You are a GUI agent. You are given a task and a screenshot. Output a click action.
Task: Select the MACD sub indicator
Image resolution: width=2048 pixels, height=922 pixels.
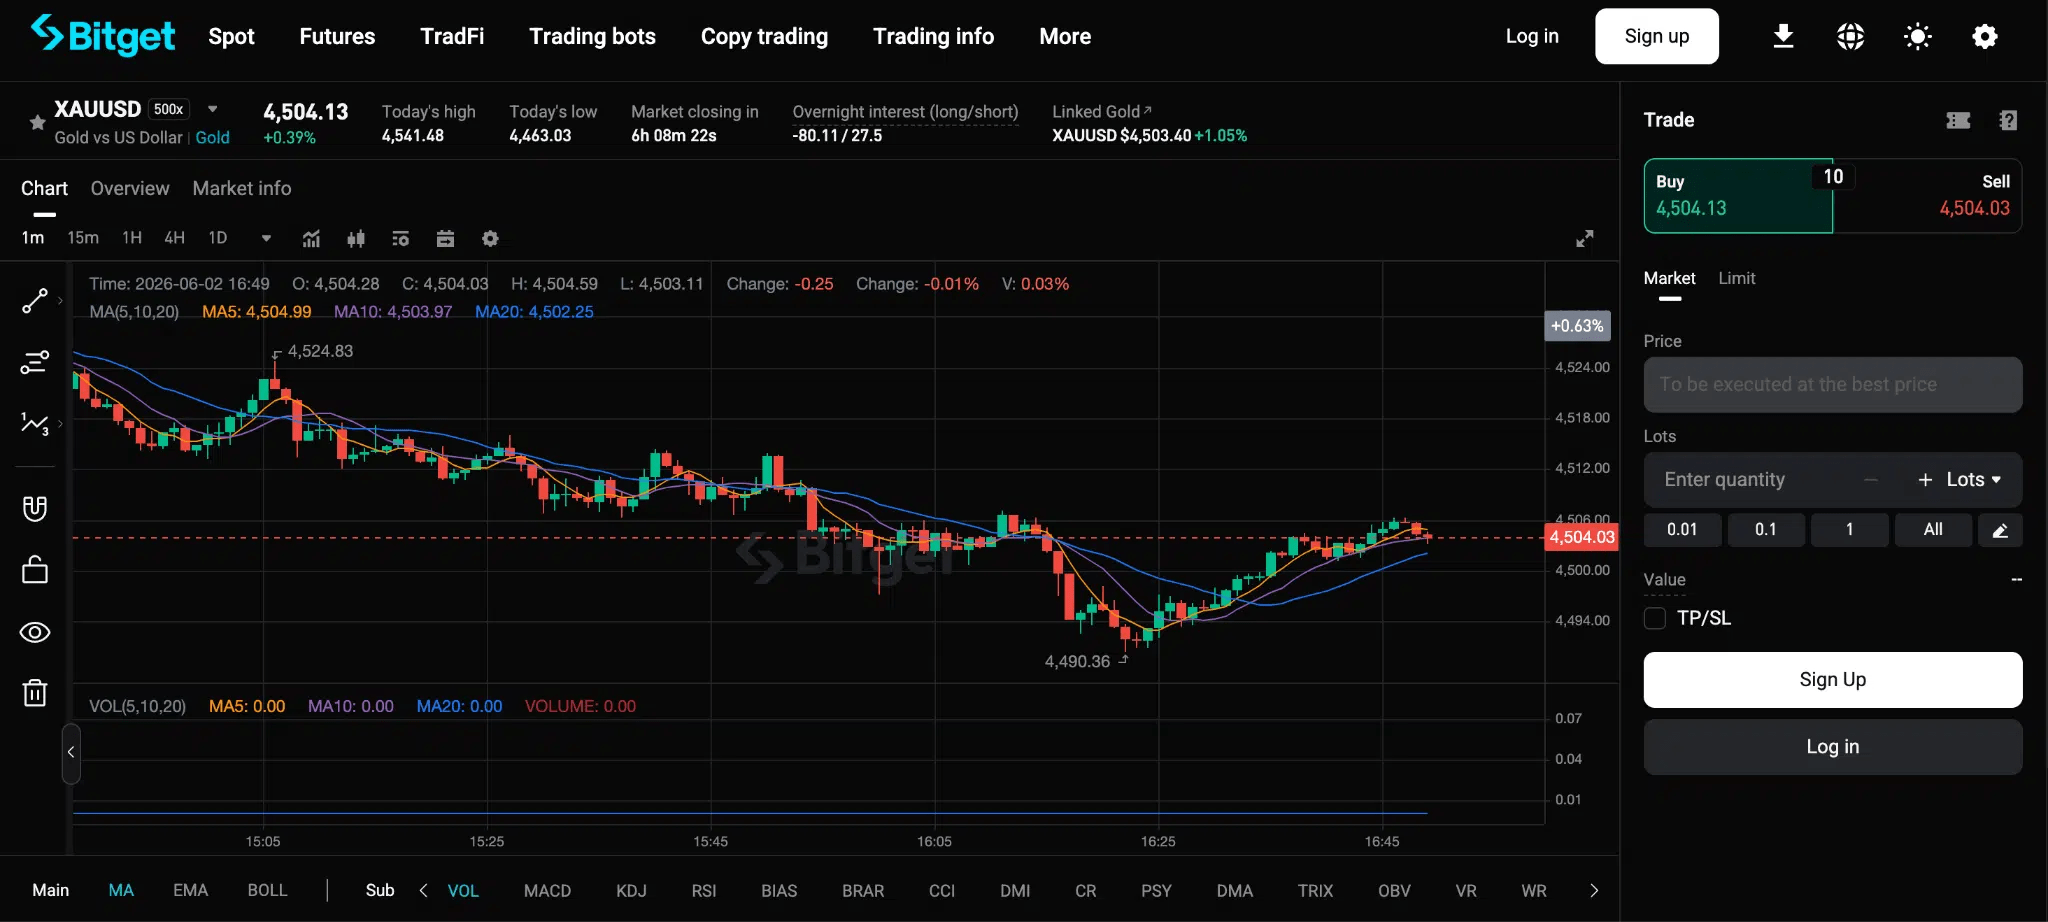click(547, 890)
